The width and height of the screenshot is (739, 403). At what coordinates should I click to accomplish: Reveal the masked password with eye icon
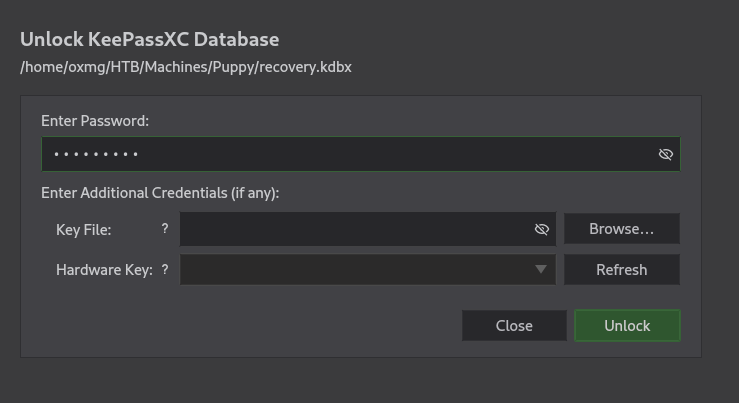tap(665, 154)
